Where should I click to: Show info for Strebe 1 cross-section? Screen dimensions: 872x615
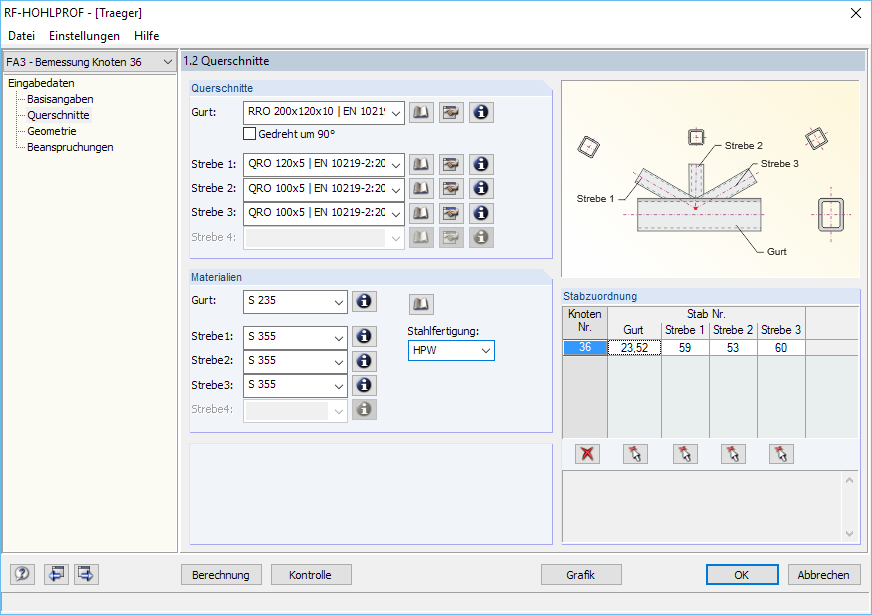coord(481,164)
